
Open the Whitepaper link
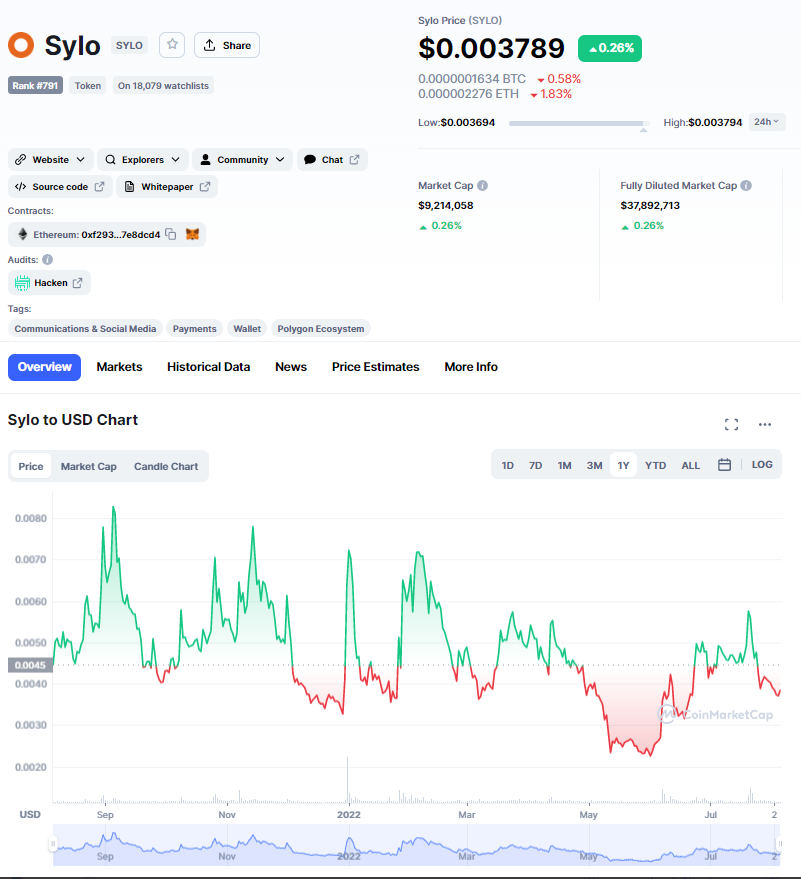(167, 187)
